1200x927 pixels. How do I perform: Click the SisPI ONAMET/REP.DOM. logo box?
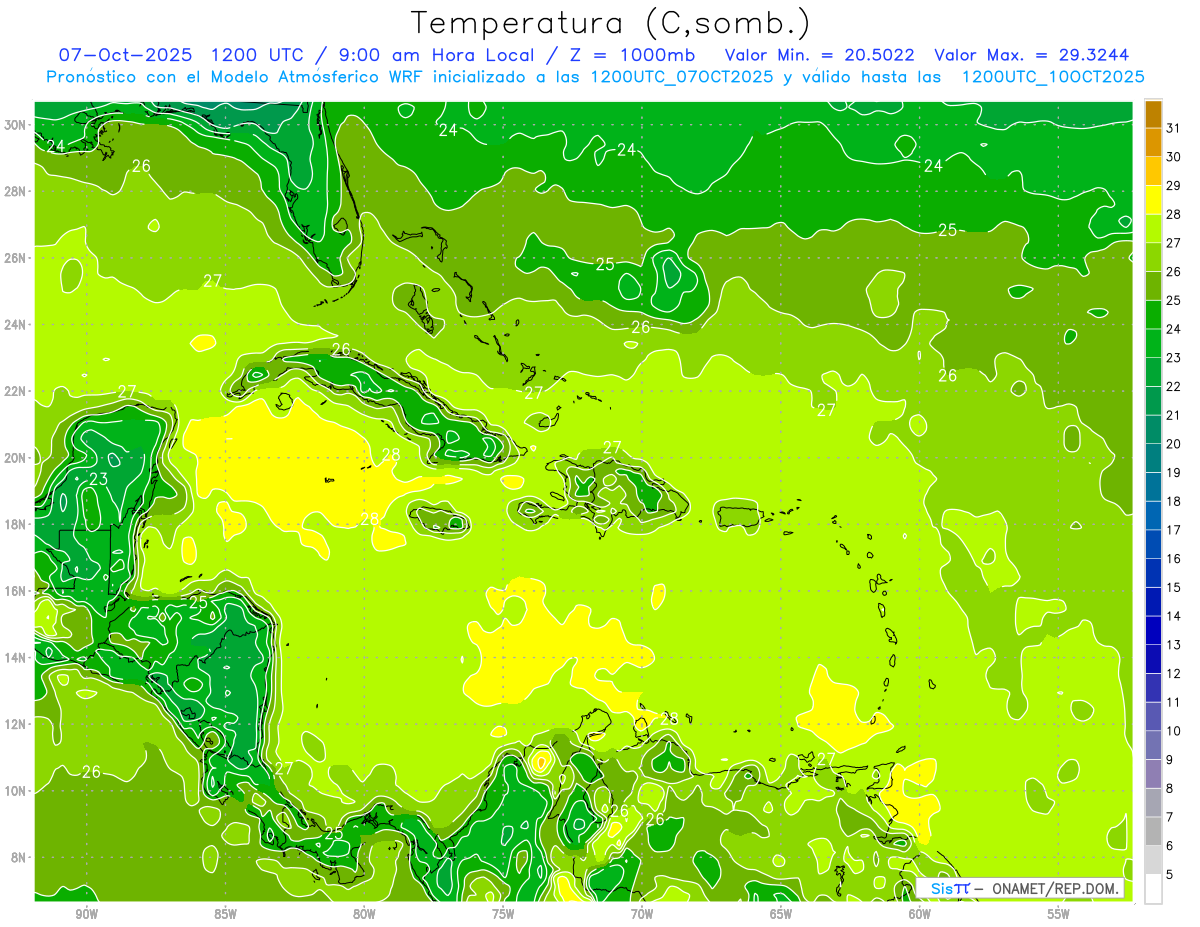pos(1020,888)
